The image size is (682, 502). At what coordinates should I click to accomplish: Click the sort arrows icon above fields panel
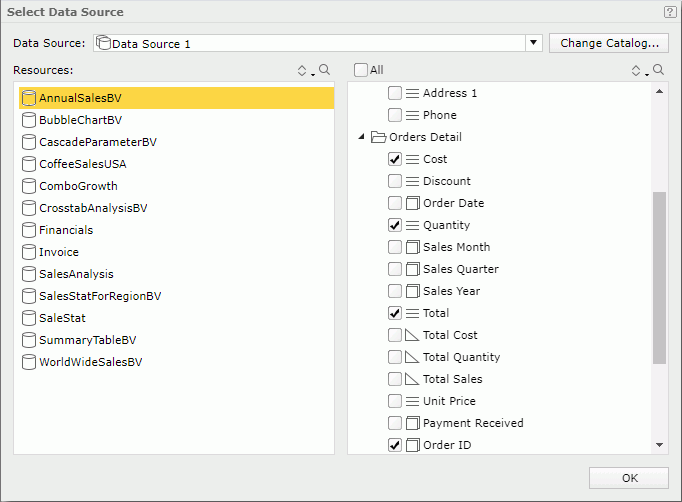[x=637, y=71]
